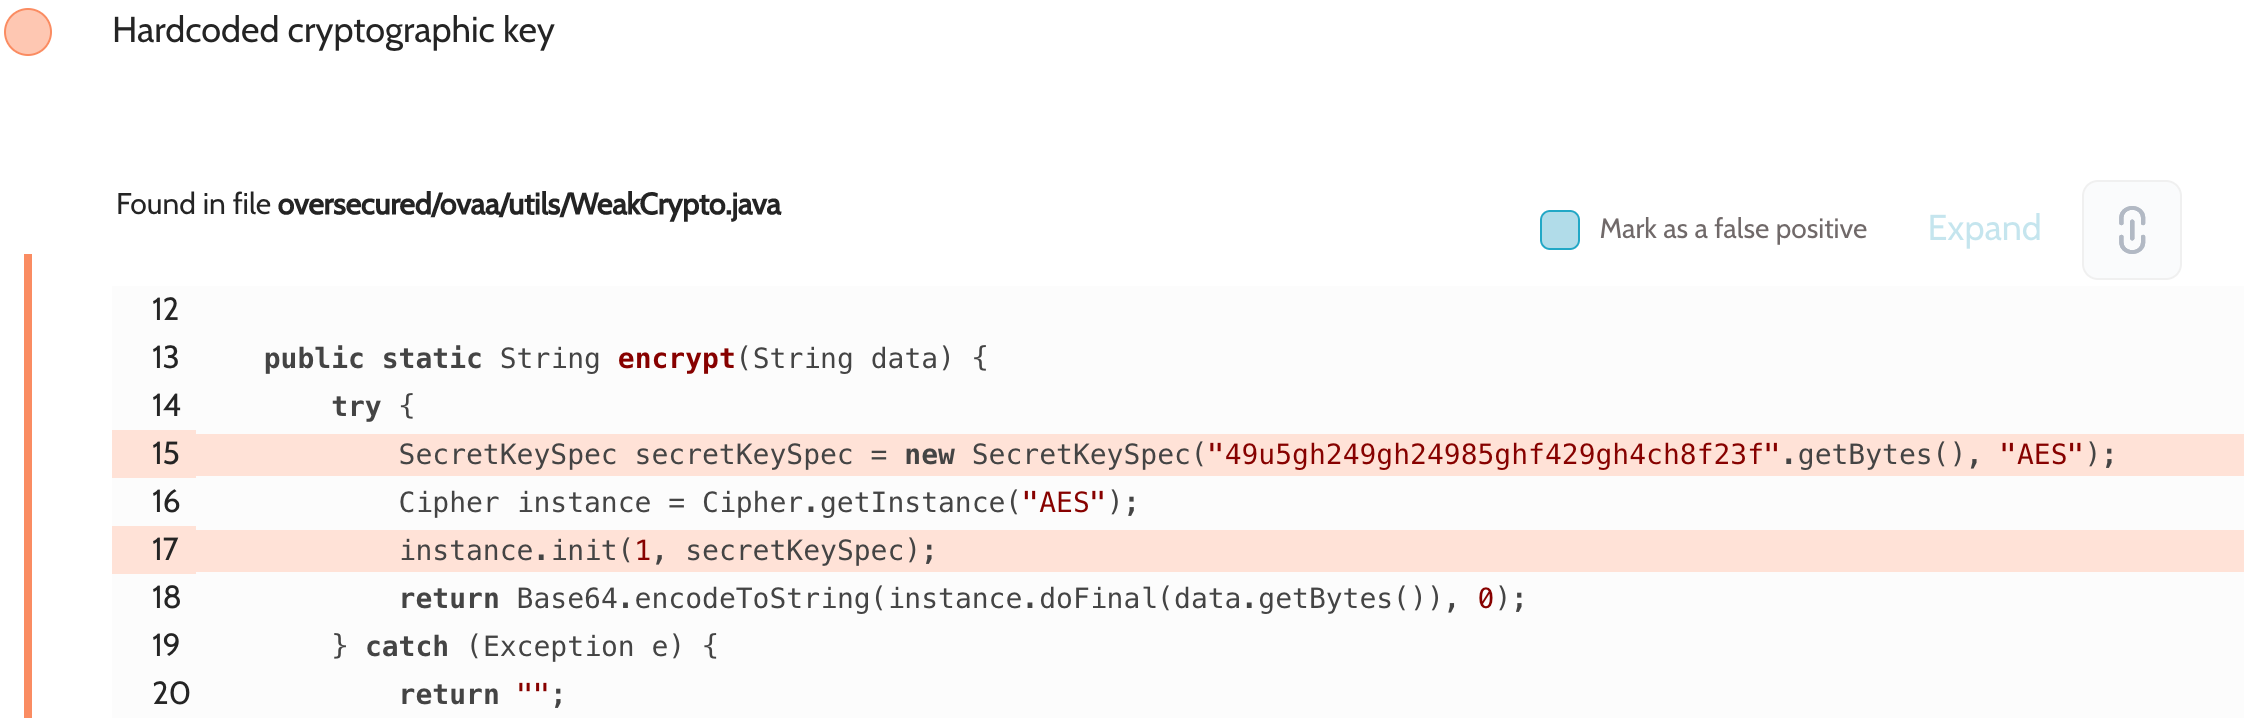2248x722 pixels.
Task: Click the Cipher.getInstance code line
Action: [768, 503]
